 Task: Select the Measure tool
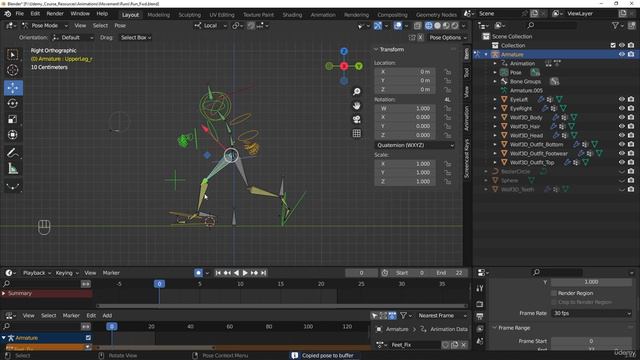(13, 169)
